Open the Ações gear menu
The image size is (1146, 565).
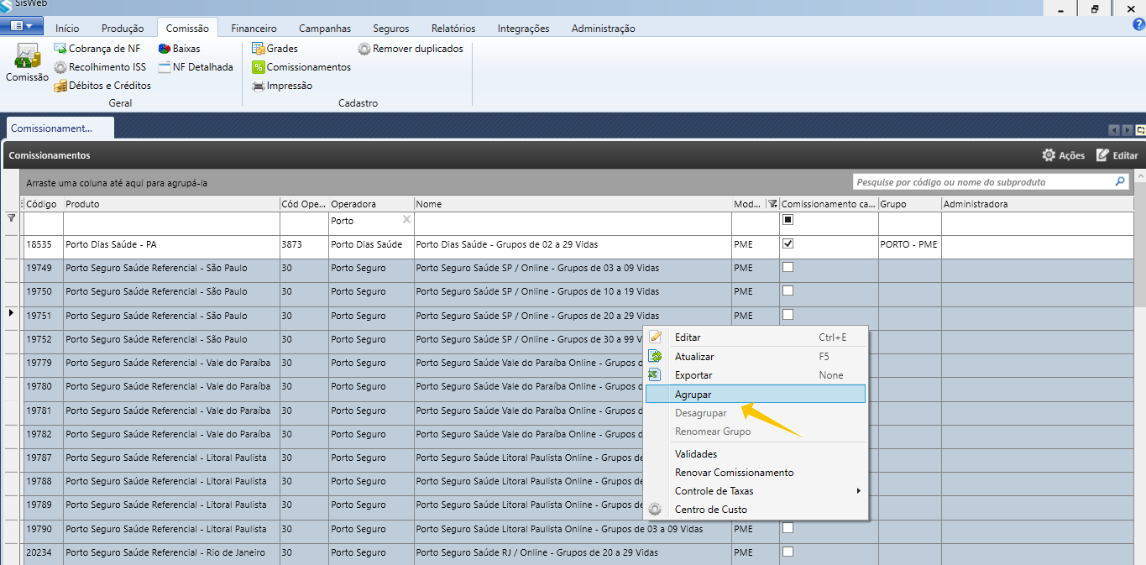pos(1063,156)
